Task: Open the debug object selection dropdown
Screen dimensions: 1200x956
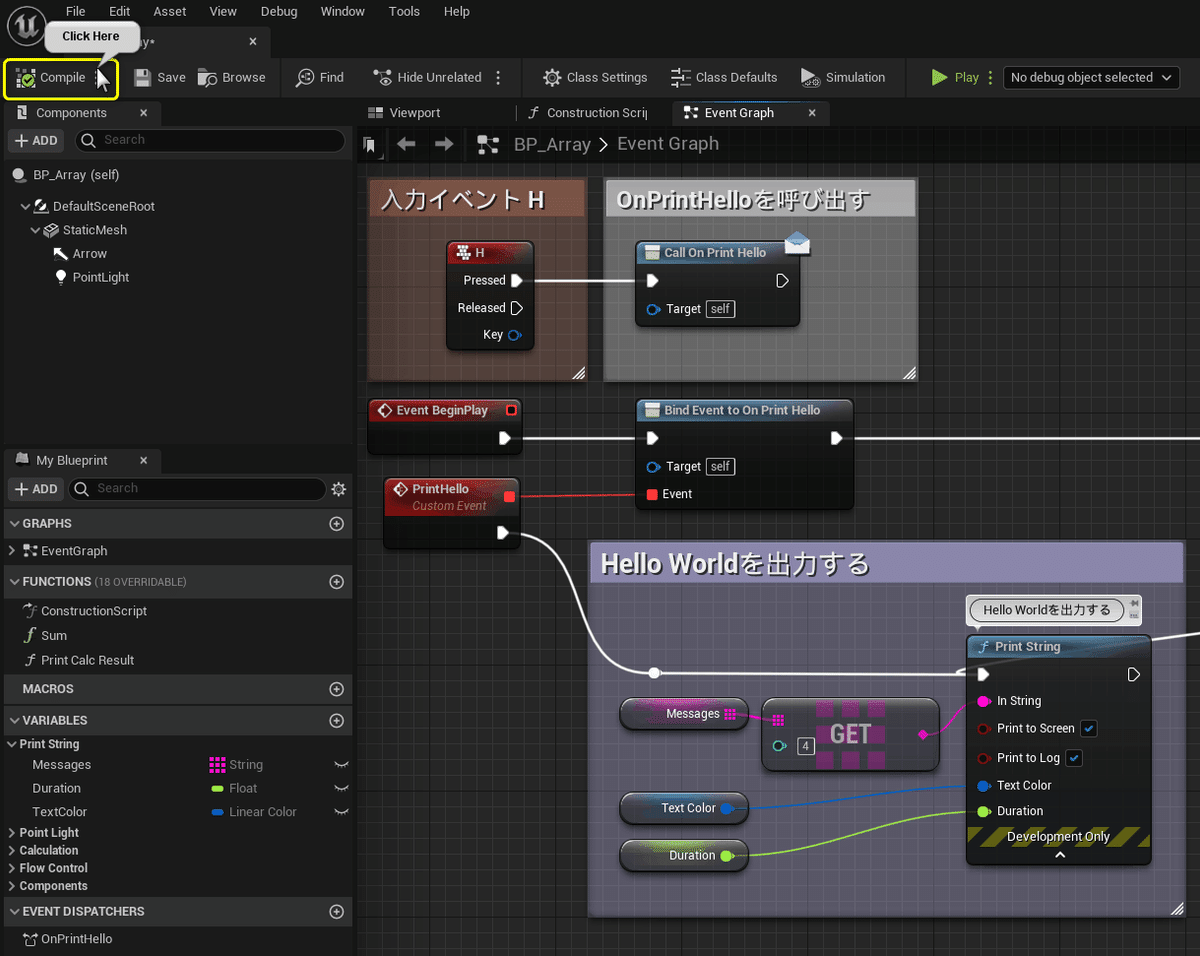Action: 1091,78
